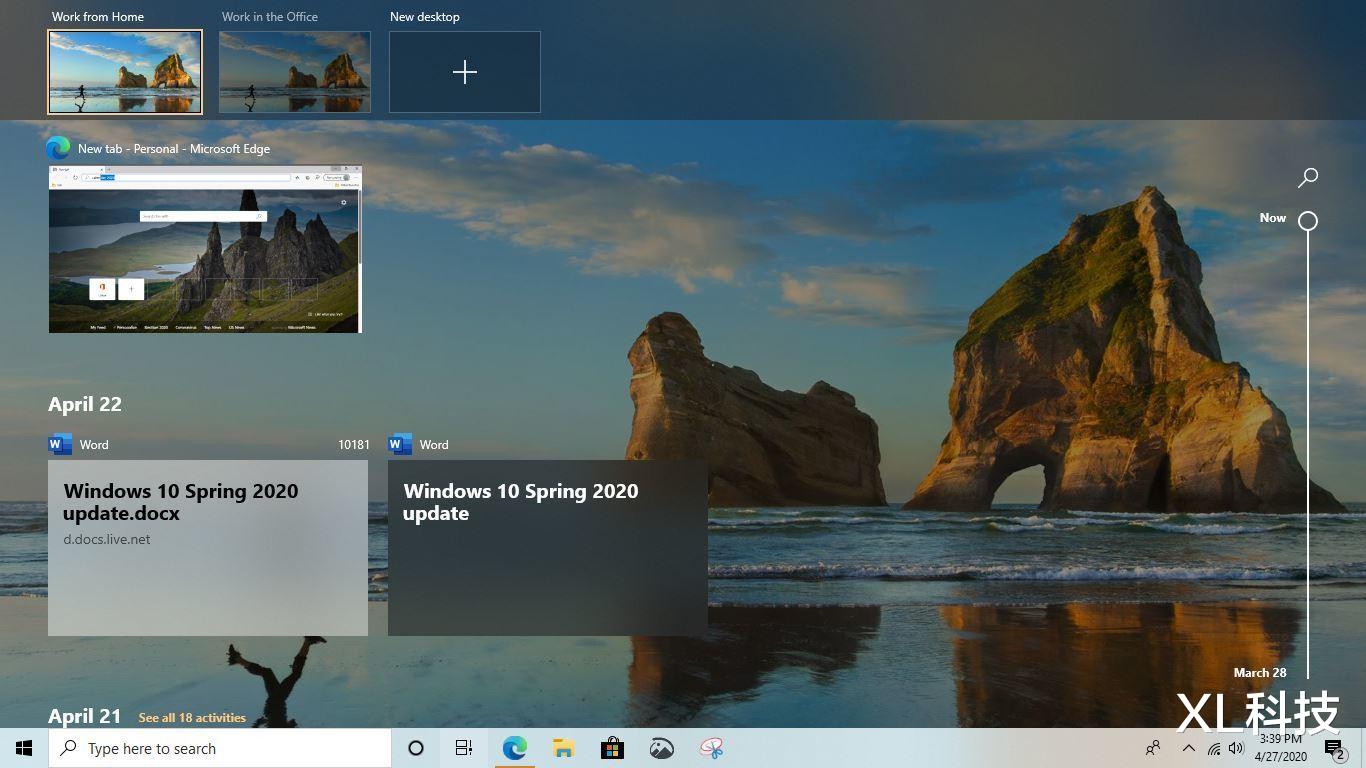Open Snip & Sketch from the taskbar
Screen dimensions: 1366x768
711,748
